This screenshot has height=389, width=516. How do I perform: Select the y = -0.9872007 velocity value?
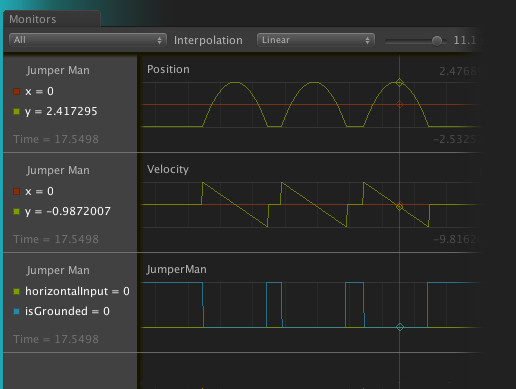tap(68, 211)
